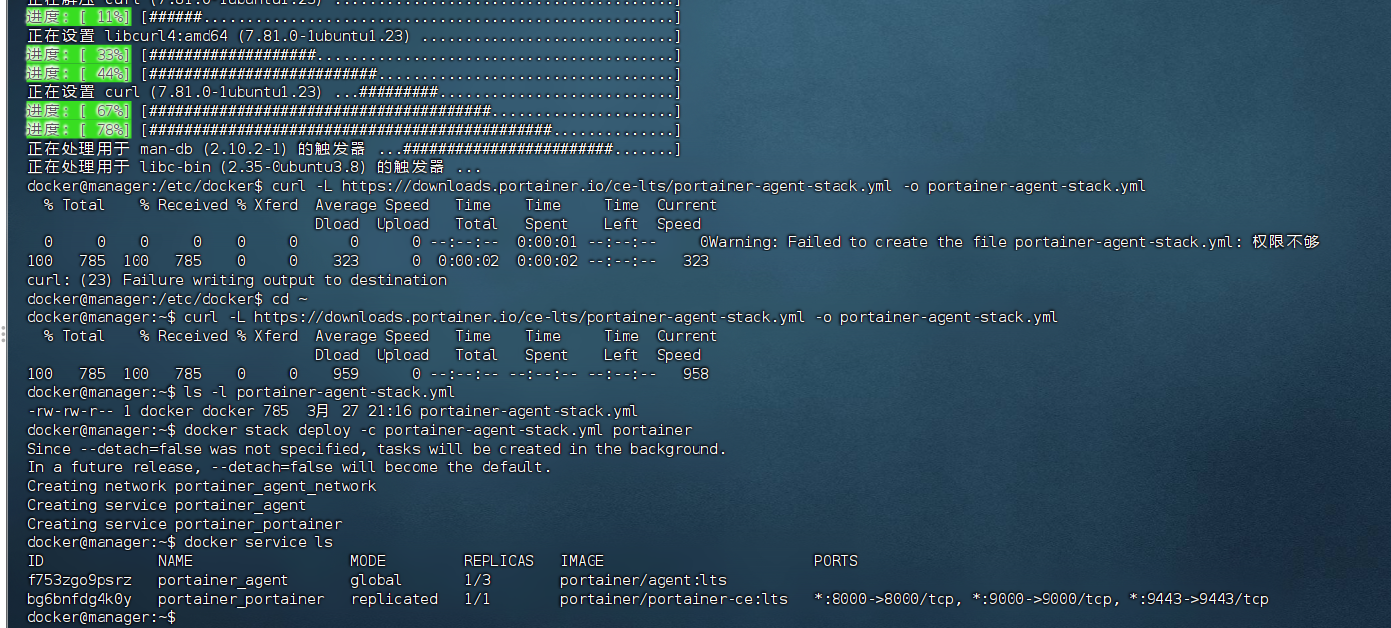This screenshot has width=1391, height=628.
Task: Click the curl command run from /etc/docker prompt
Action: [709, 186]
